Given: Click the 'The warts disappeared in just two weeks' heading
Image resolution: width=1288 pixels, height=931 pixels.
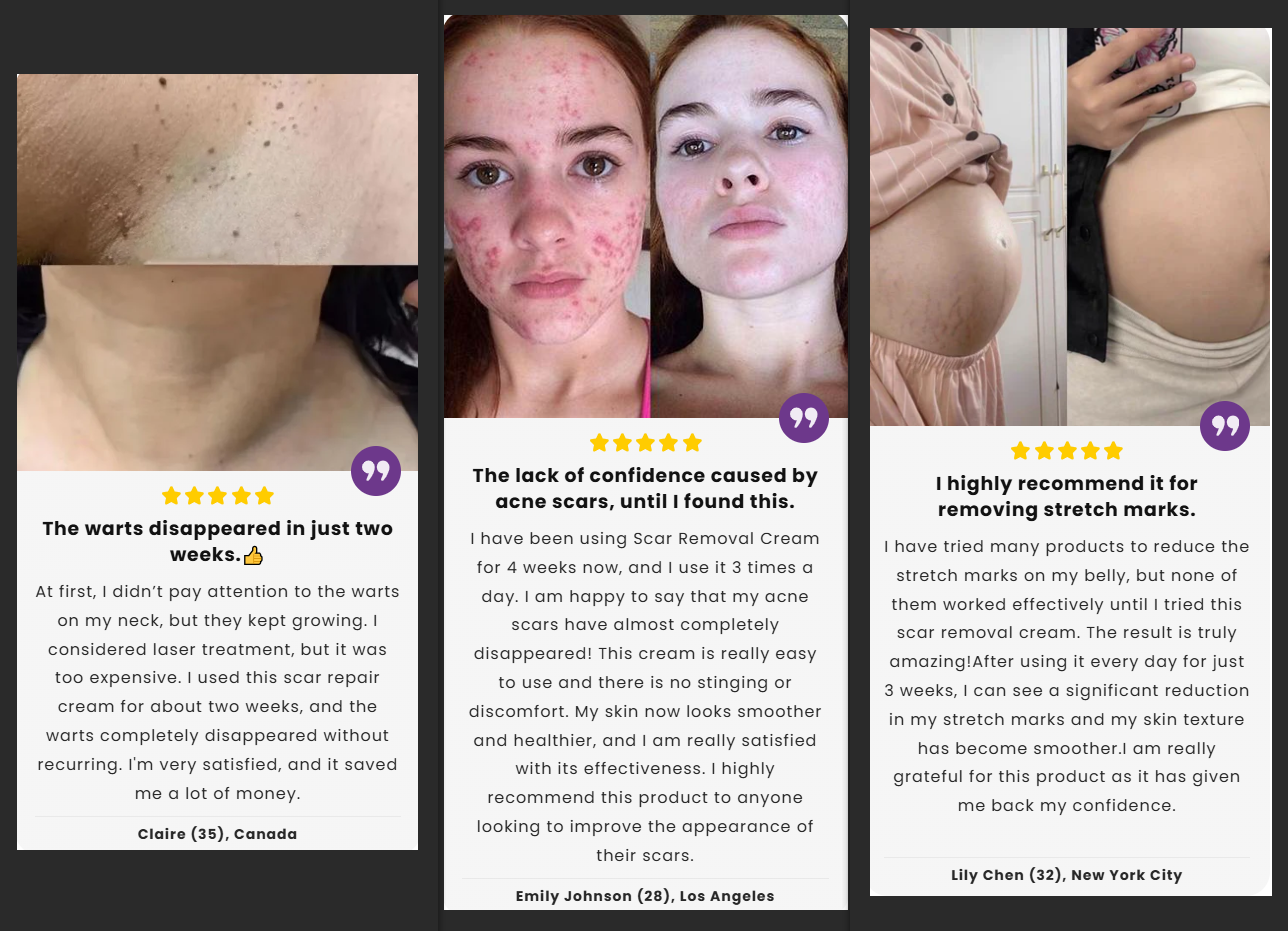Looking at the screenshot, I should pyautogui.click(x=217, y=541).
